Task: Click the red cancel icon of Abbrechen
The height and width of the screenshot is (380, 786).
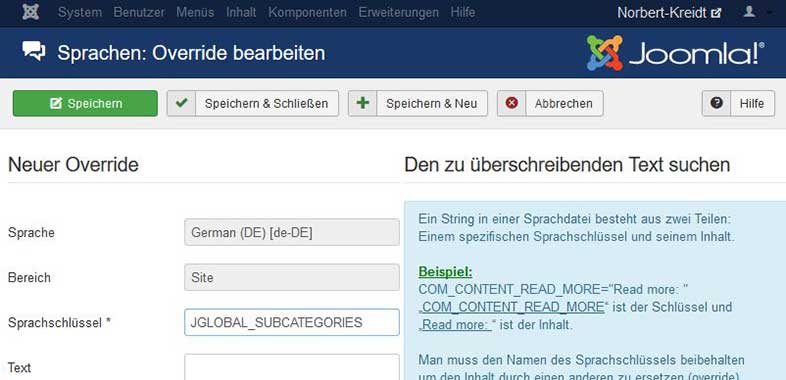Action: pyautogui.click(x=512, y=103)
